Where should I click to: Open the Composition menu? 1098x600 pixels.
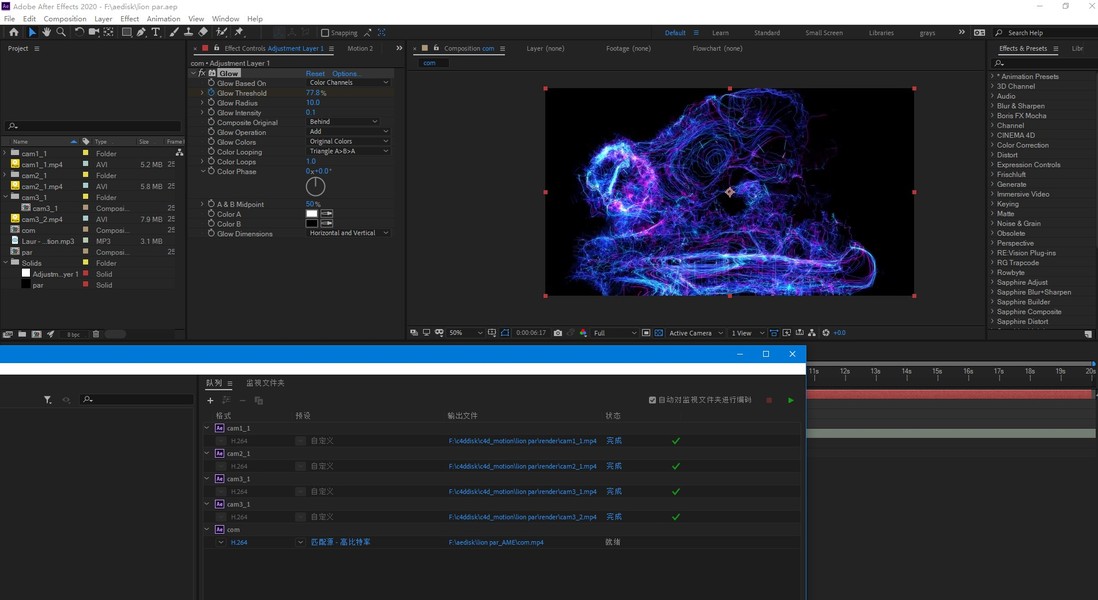coord(64,19)
